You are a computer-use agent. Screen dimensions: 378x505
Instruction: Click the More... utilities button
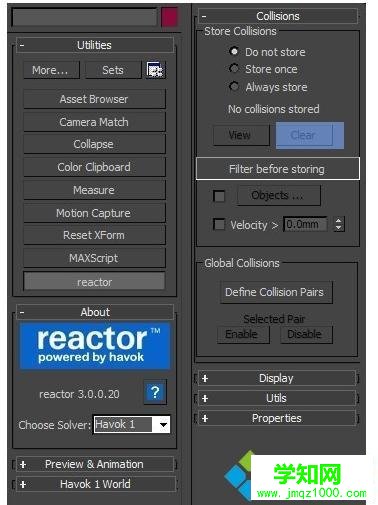51,70
